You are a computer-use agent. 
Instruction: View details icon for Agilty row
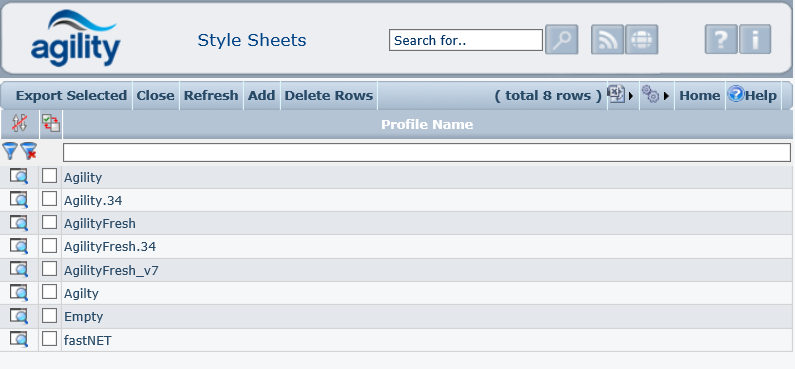pyautogui.click(x=19, y=293)
